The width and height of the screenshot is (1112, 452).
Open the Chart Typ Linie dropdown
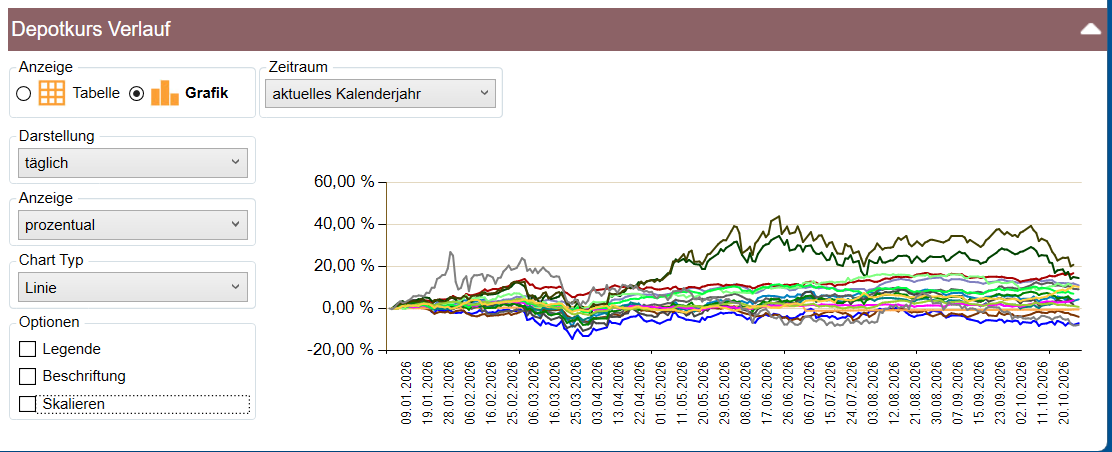coord(133,287)
